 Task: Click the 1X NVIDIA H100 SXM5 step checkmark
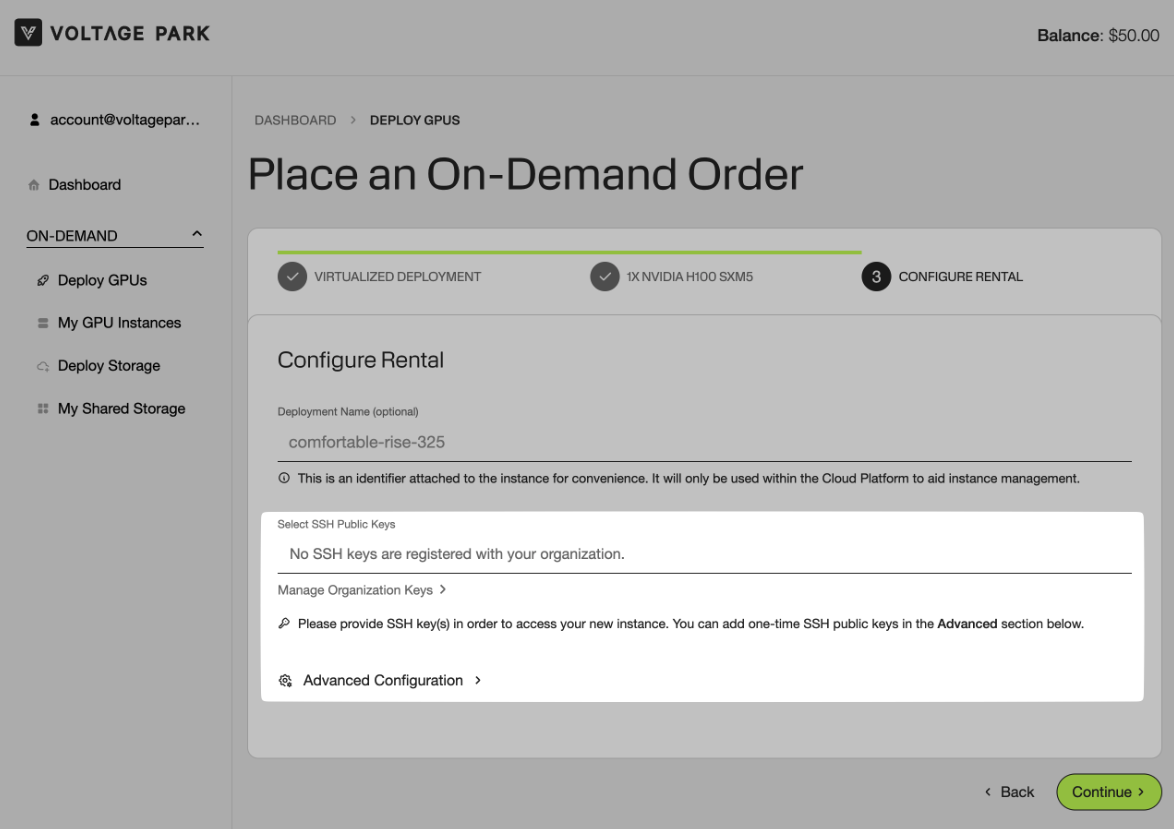pyautogui.click(x=604, y=277)
